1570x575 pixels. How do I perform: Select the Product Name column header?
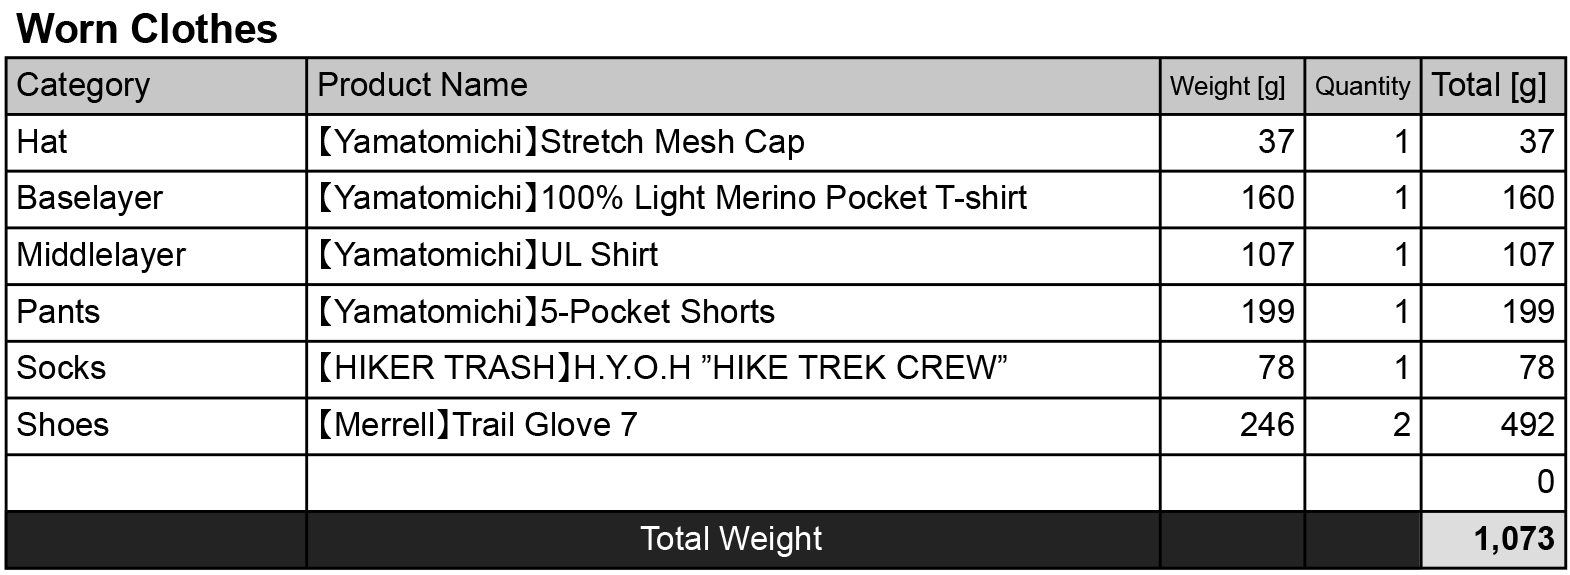coord(422,86)
